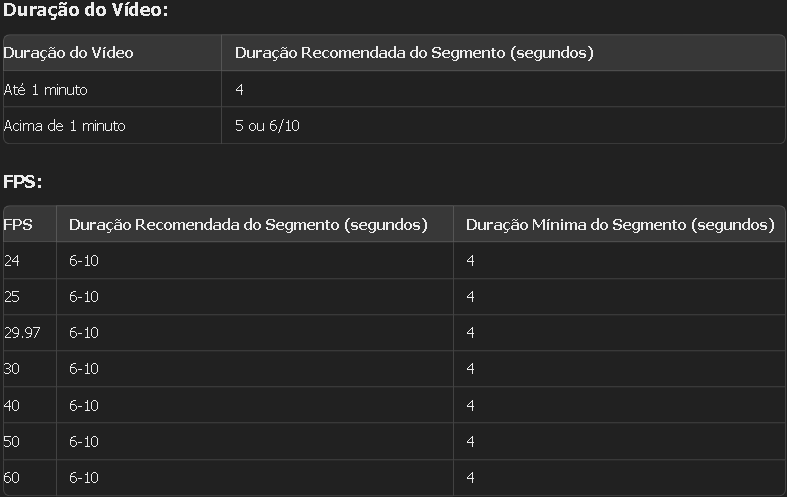Screen dimensions: 787x497
Task: Click the first table's 'Duração Recomendada do Segmento' header
Action: tap(414, 53)
